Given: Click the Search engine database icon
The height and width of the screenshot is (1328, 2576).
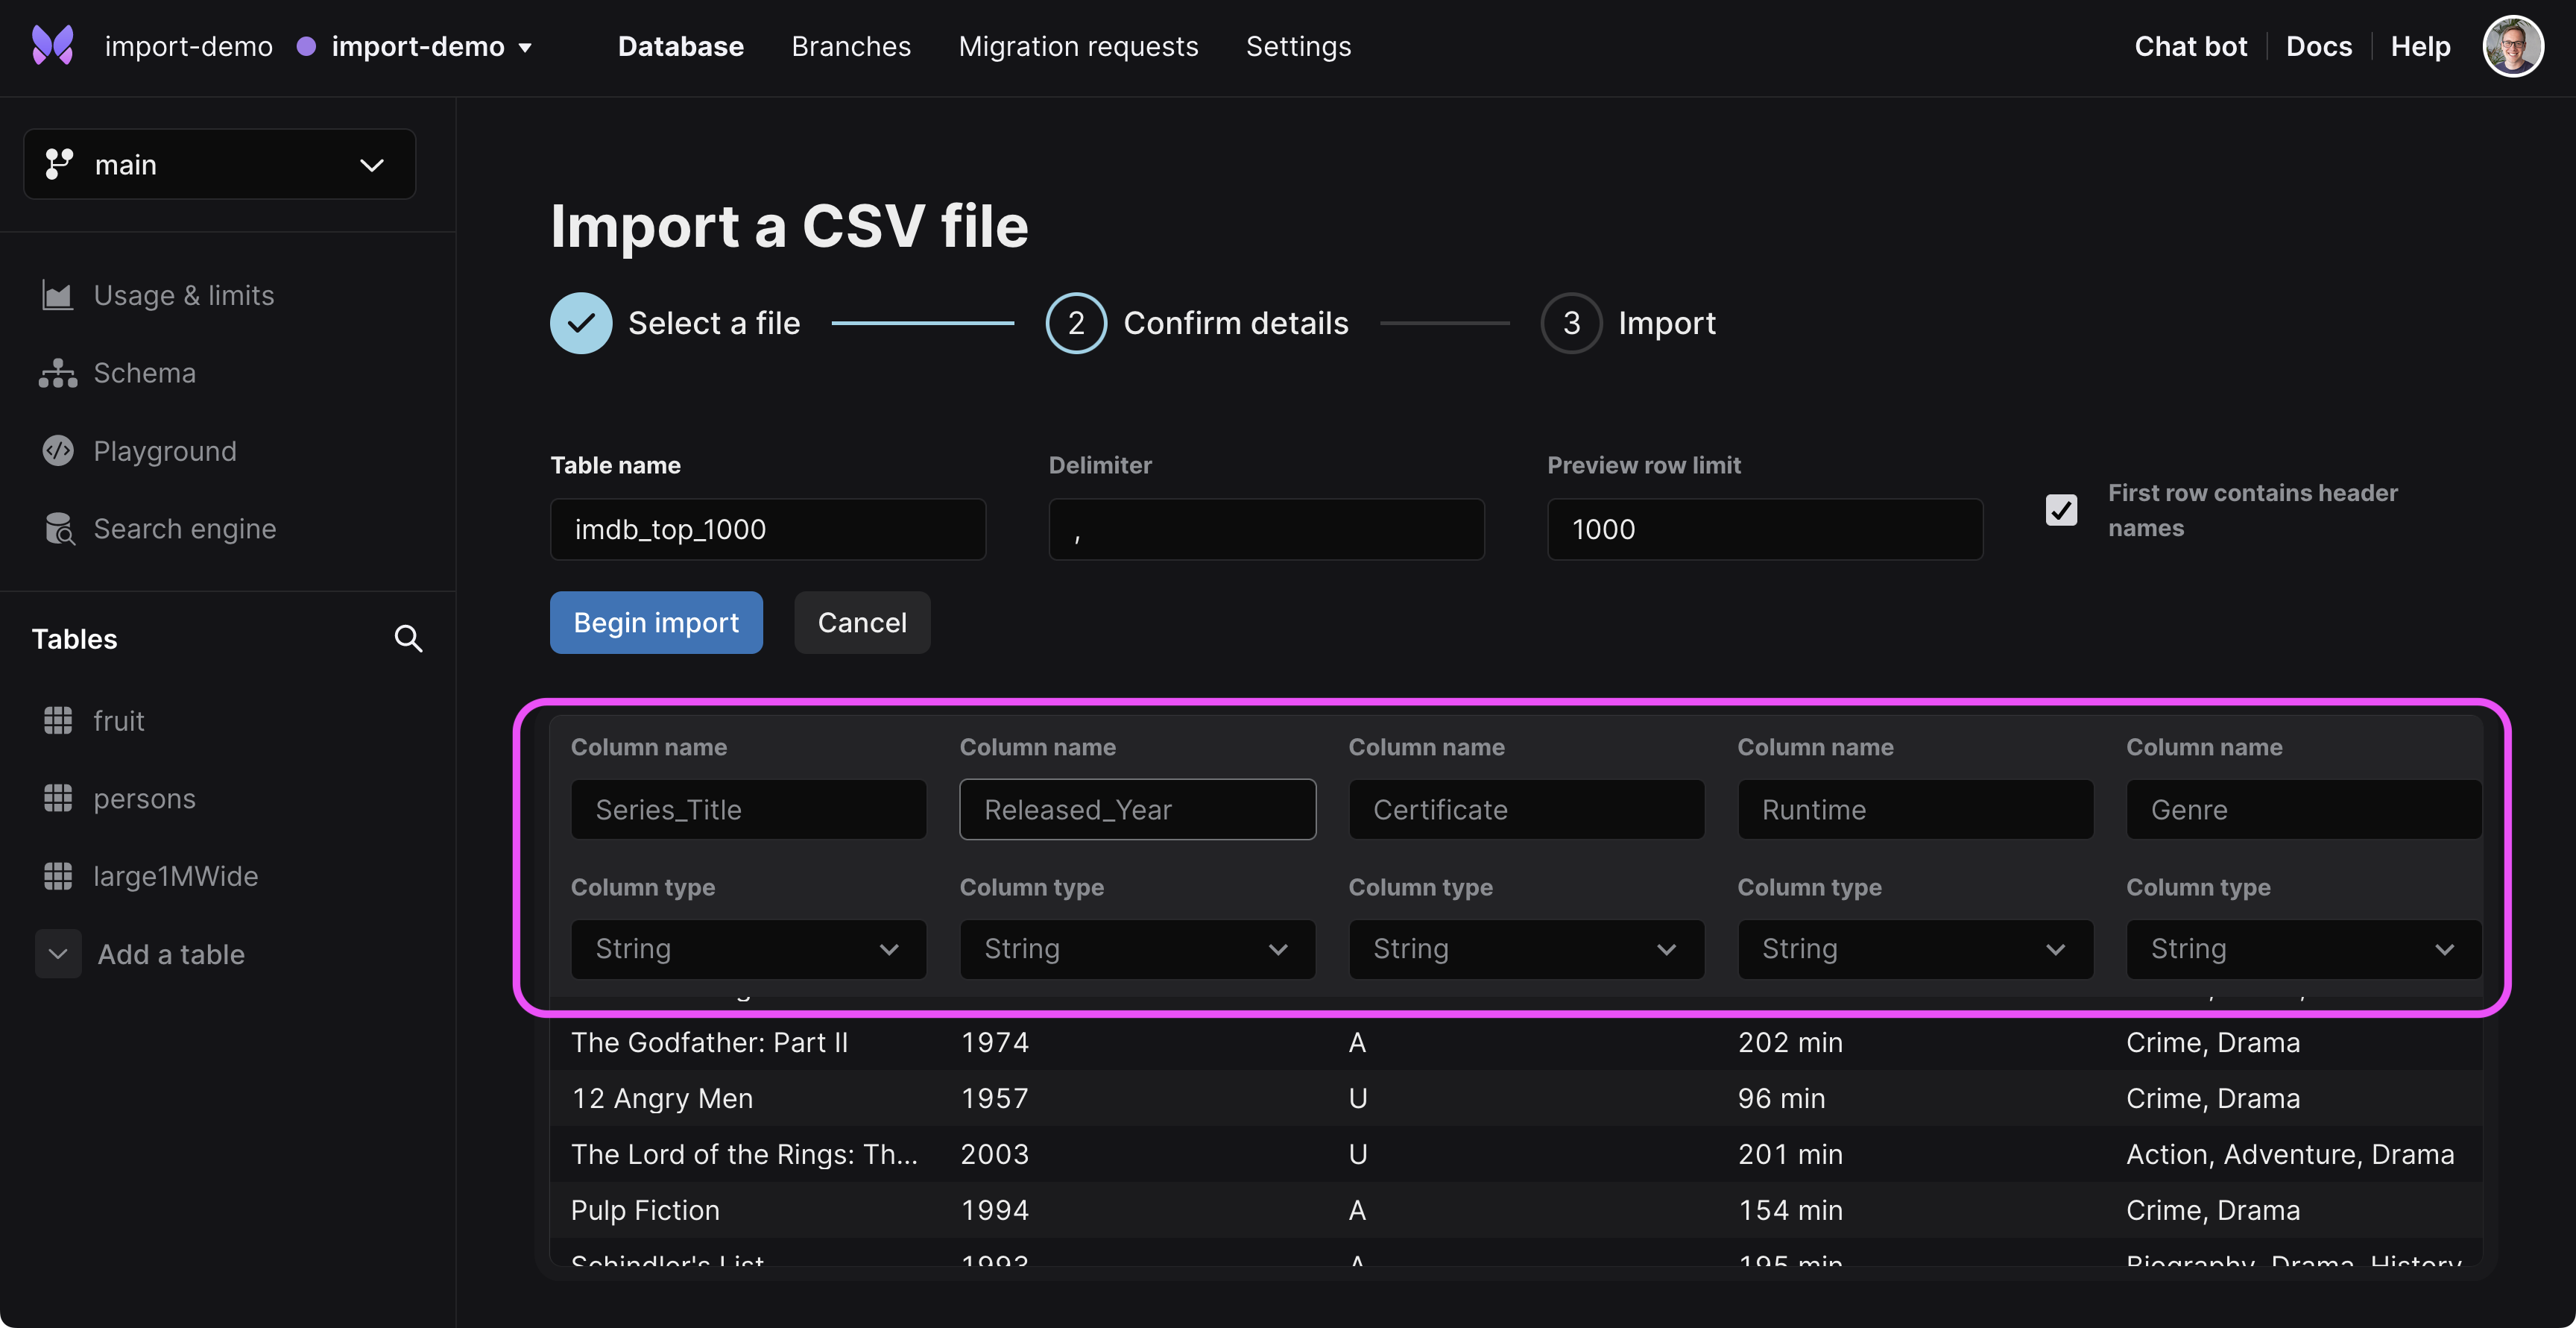Looking at the screenshot, I should coord(59,528).
